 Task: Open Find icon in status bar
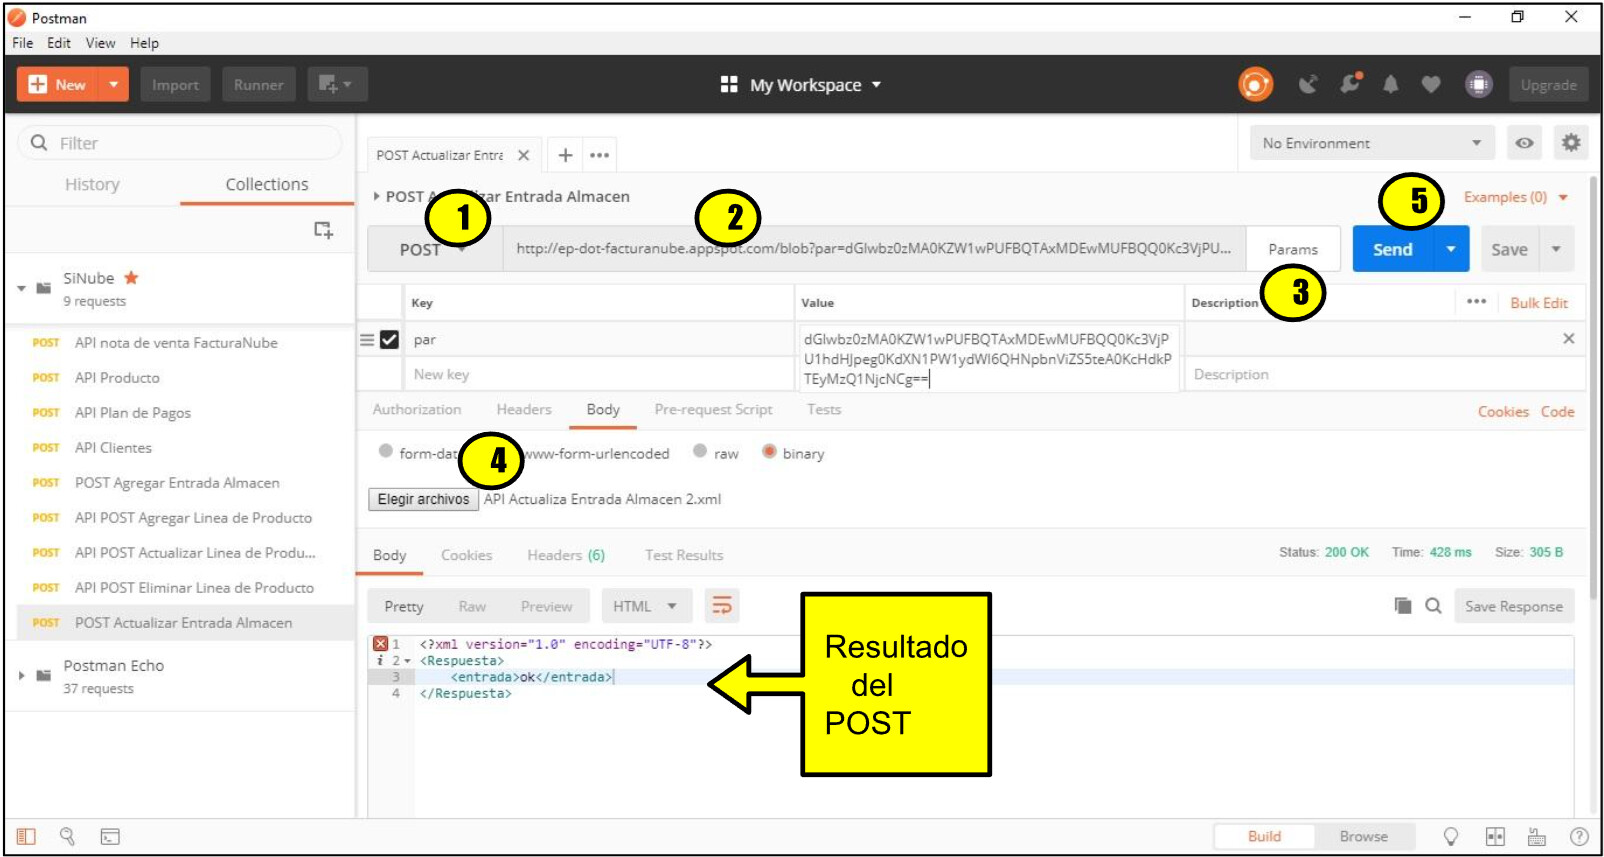67,836
